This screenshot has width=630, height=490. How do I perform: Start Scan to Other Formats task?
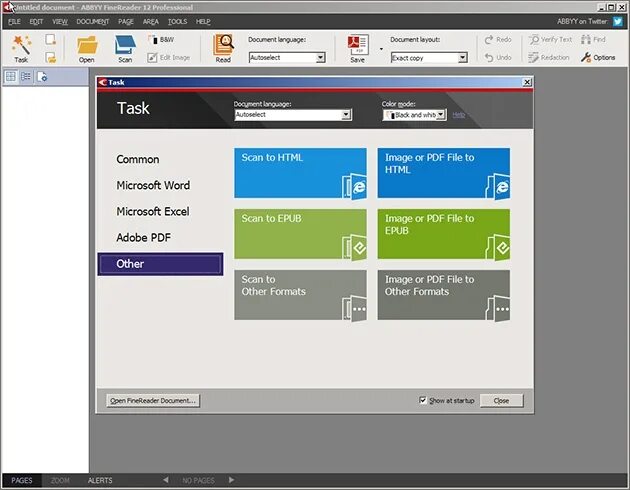tap(301, 295)
